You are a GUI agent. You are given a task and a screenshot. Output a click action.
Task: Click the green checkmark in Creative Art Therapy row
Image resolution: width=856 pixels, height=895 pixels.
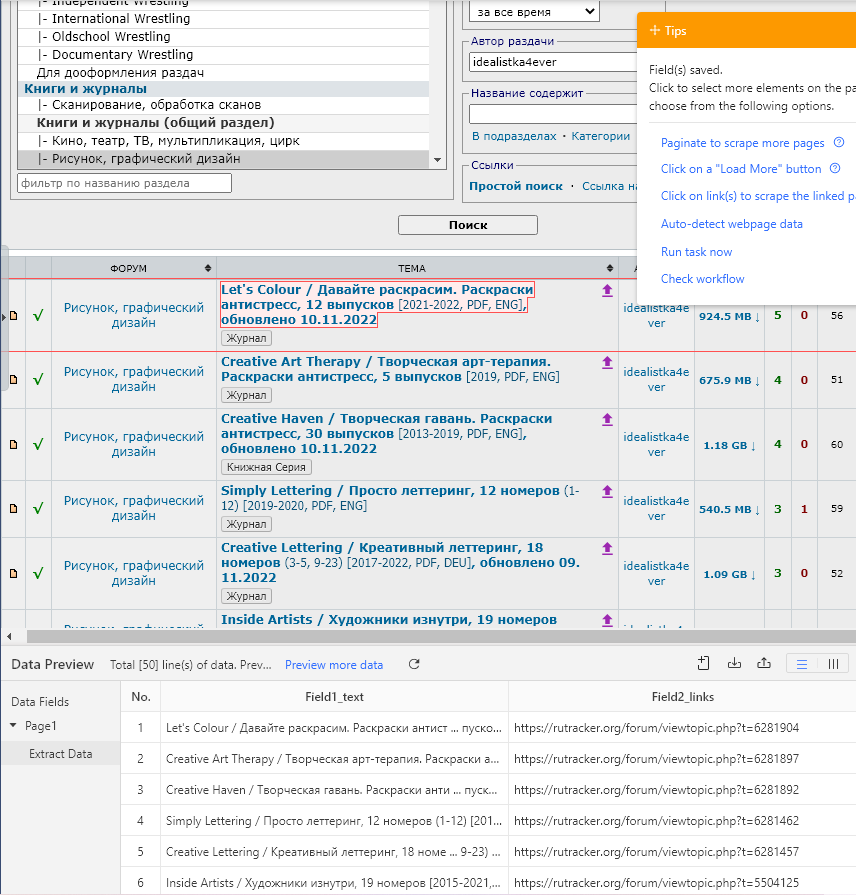38,379
